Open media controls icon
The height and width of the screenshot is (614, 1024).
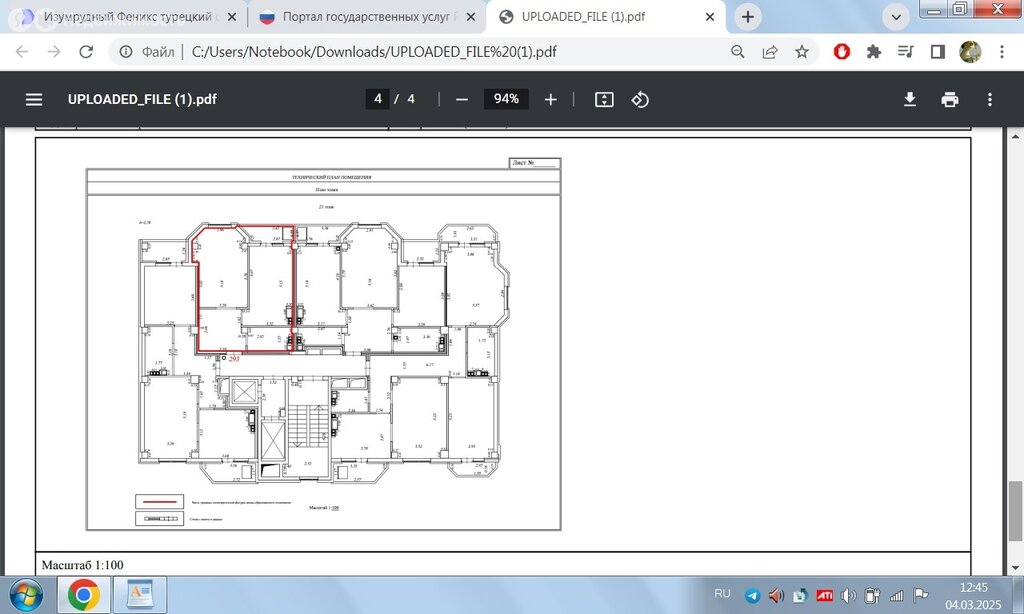(905, 52)
